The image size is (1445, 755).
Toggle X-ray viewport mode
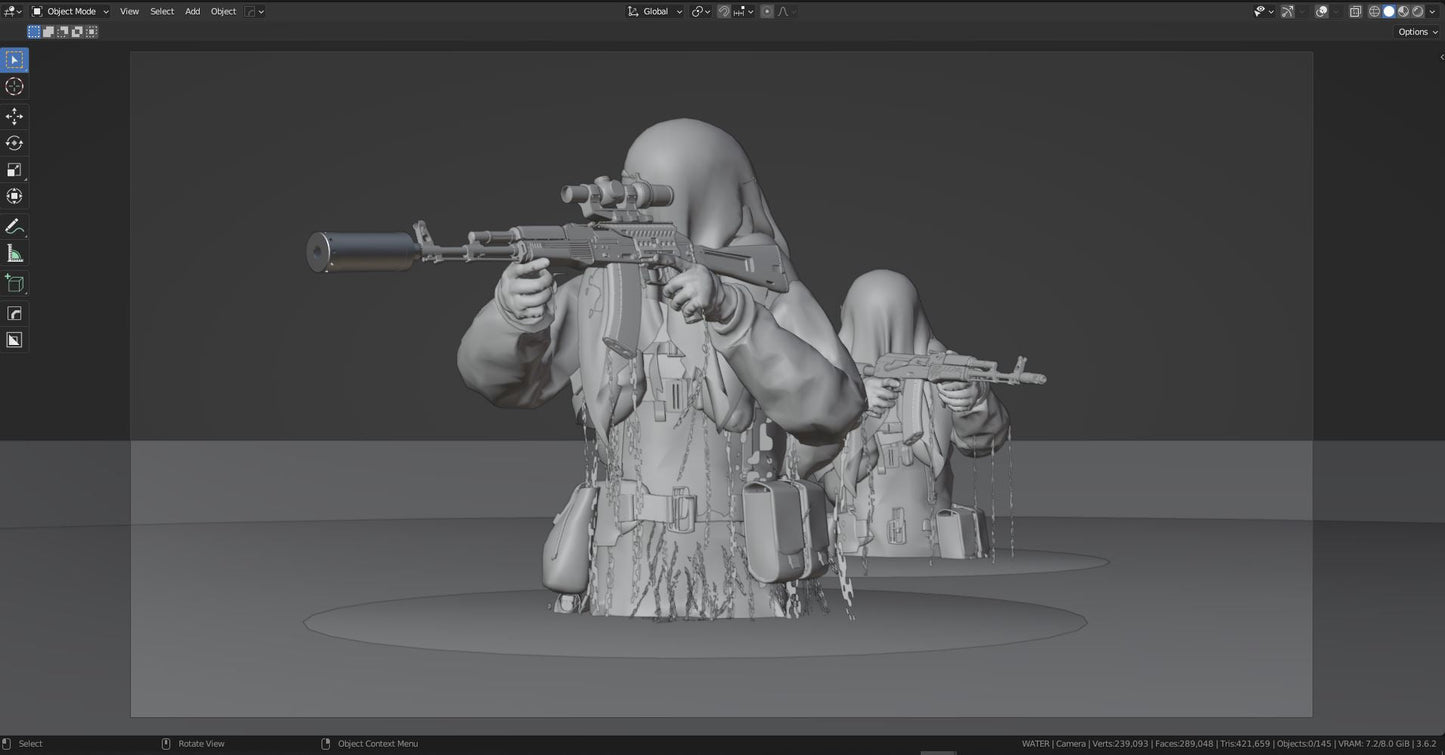pyautogui.click(x=1356, y=11)
